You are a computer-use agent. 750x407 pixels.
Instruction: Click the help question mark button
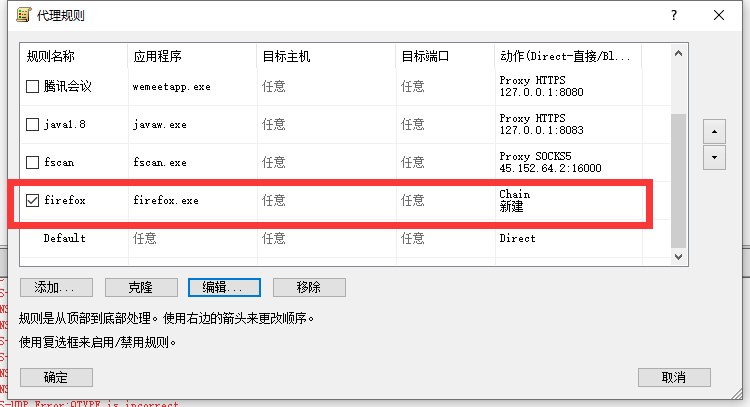(x=674, y=15)
